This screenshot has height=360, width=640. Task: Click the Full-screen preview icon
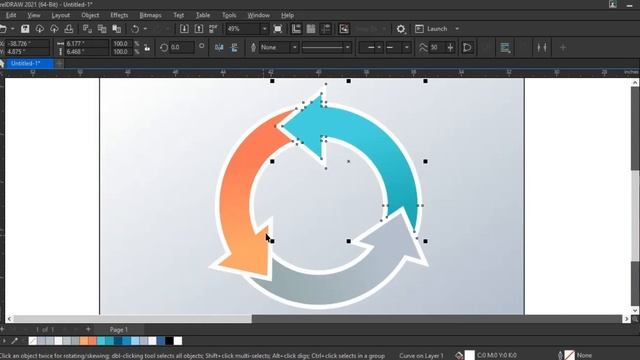[x=278, y=29]
